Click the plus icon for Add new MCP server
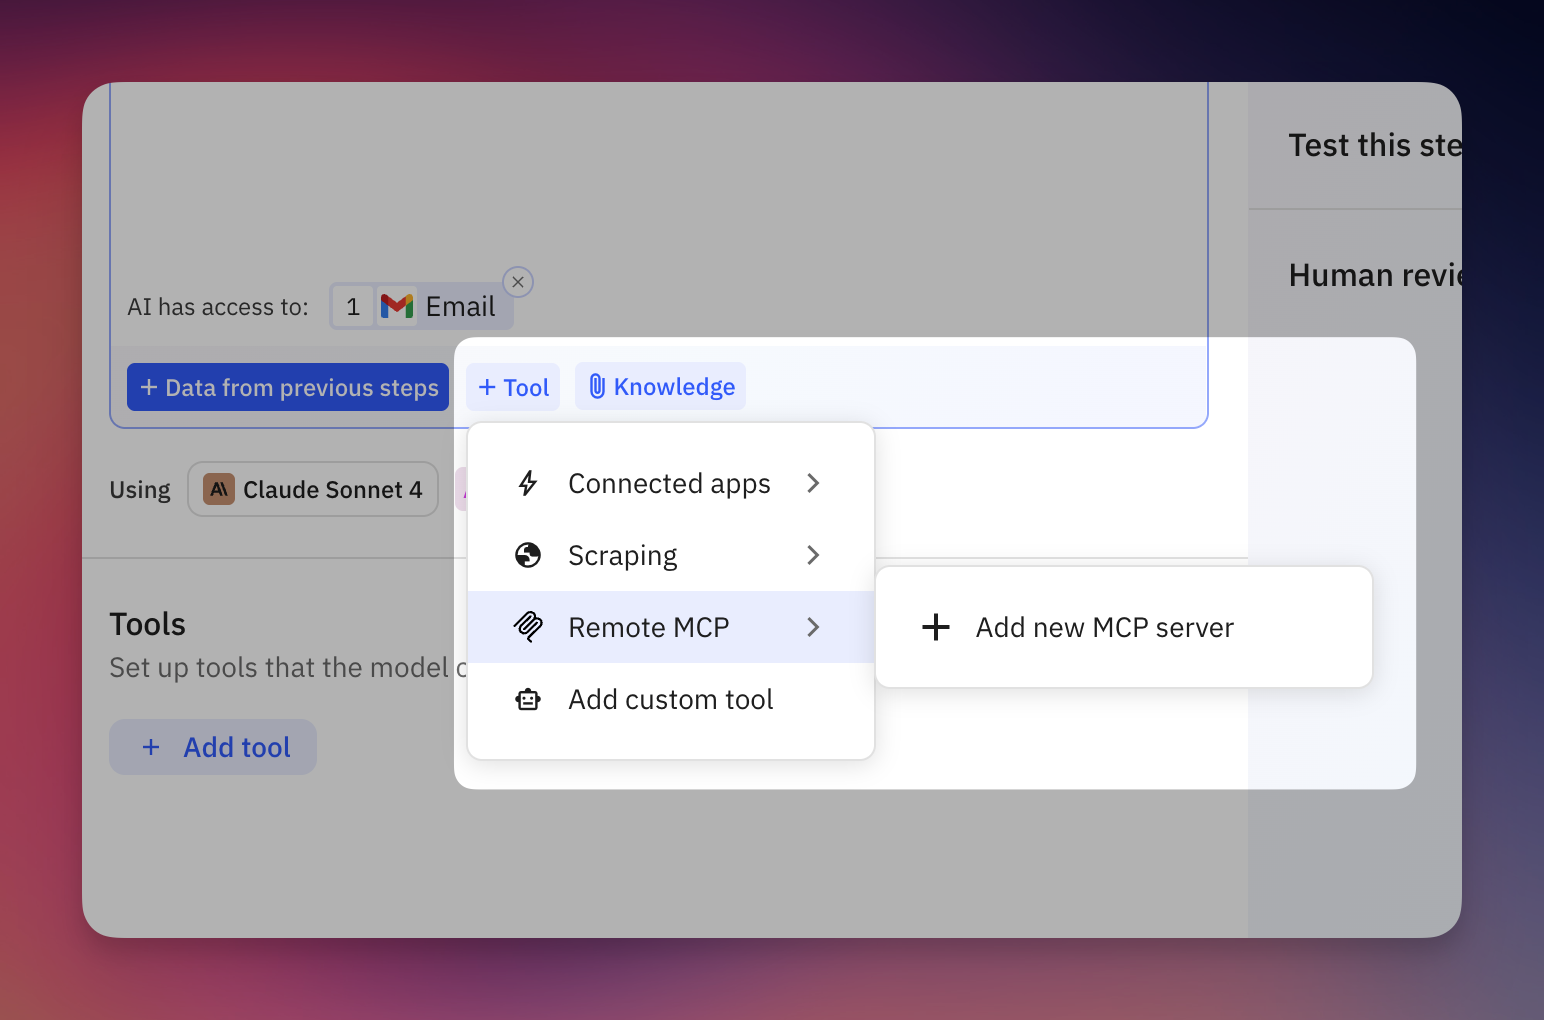 click(936, 627)
